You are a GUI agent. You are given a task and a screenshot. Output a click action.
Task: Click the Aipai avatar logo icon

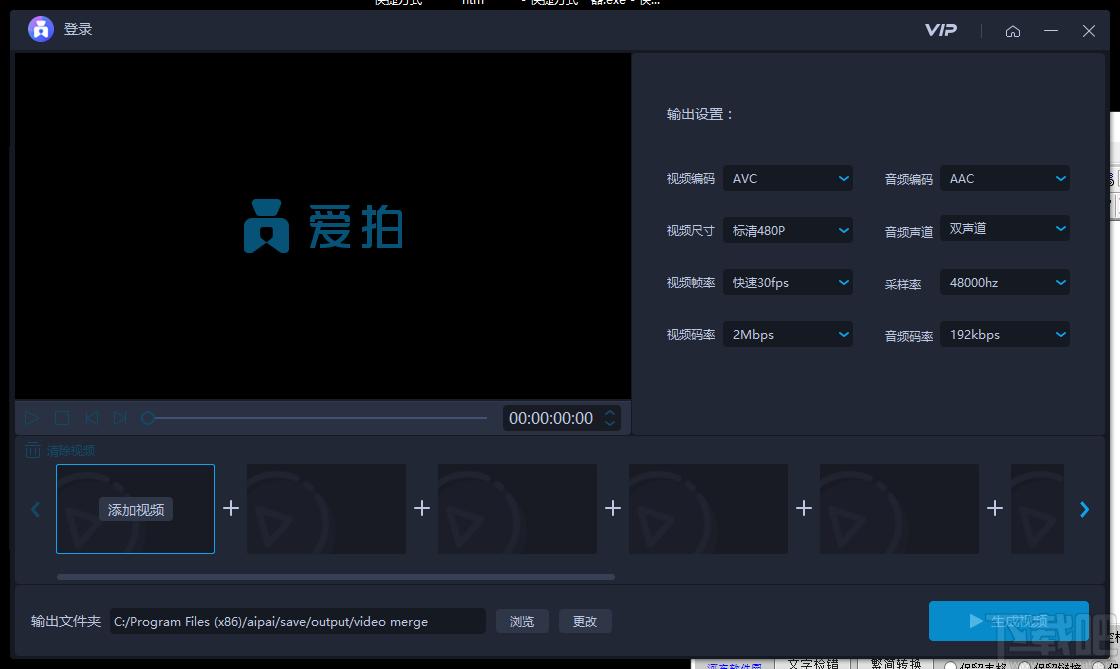coord(41,29)
